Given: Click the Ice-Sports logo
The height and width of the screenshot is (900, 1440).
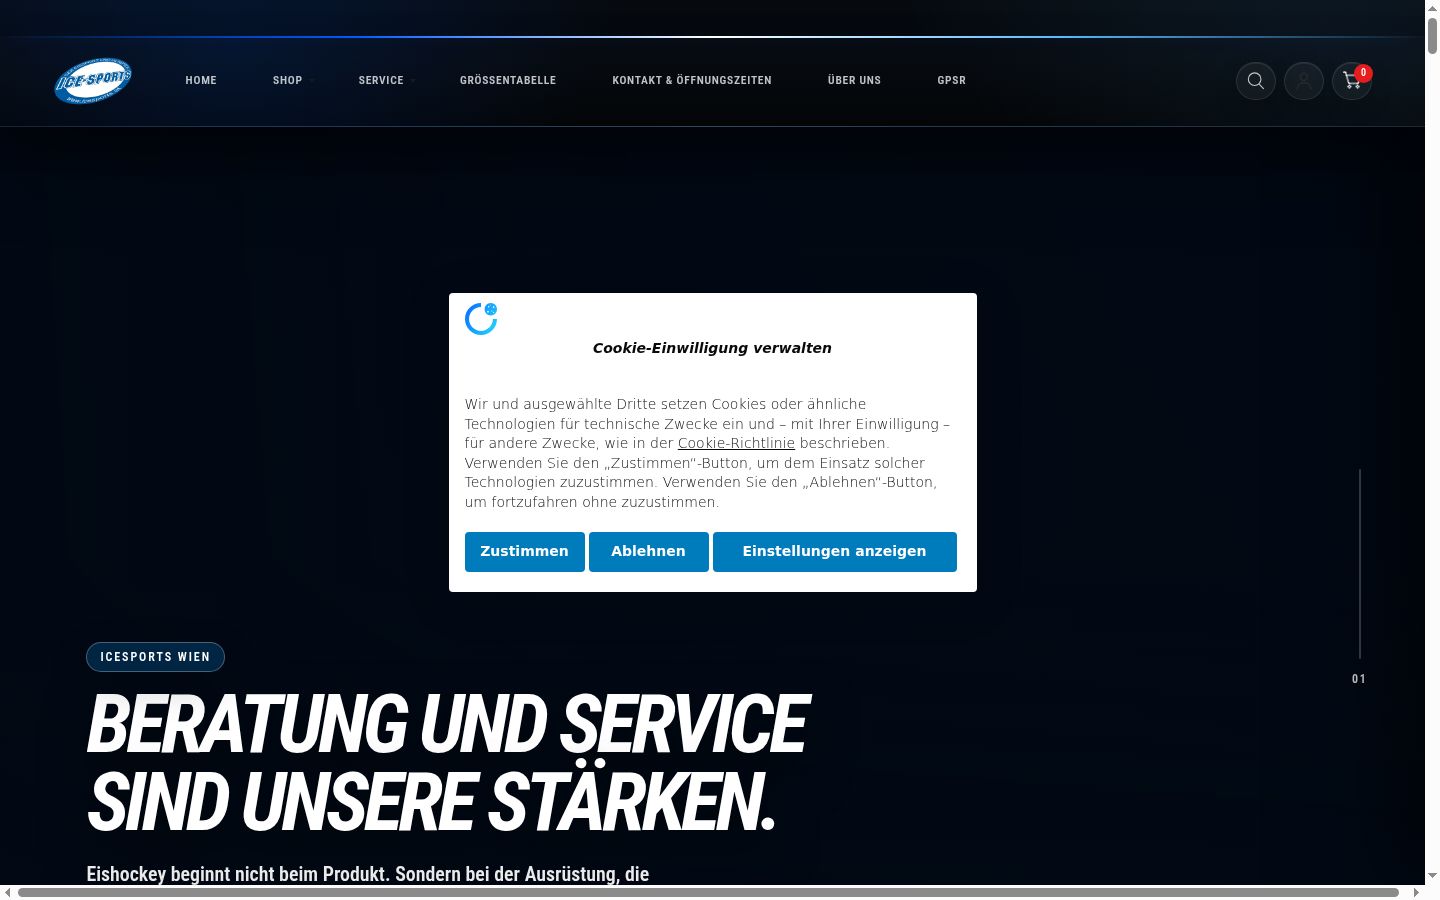Looking at the screenshot, I should click(x=93, y=81).
